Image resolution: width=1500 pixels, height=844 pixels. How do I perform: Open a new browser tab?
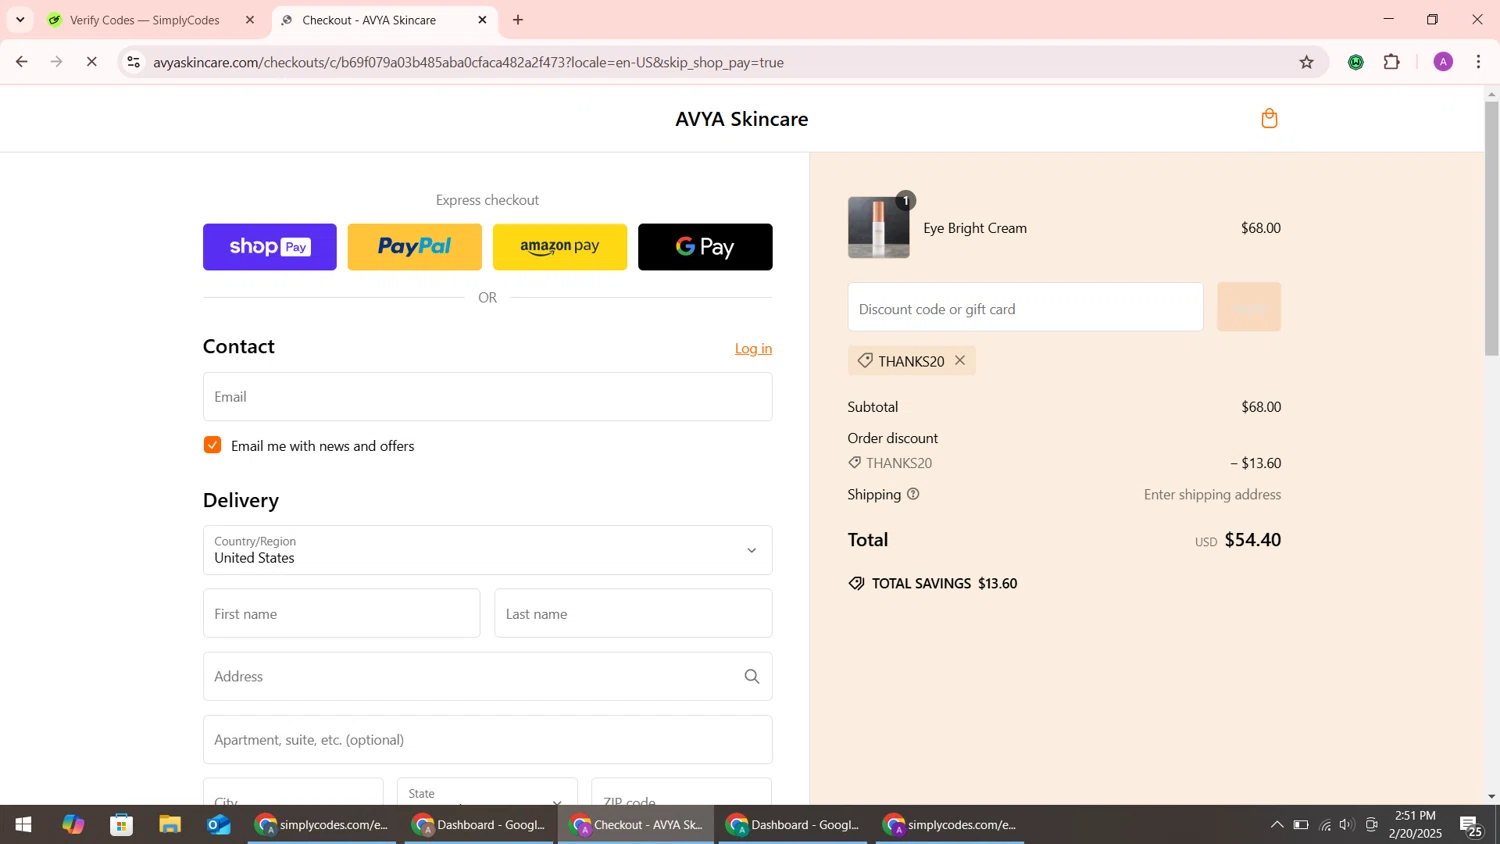518,20
